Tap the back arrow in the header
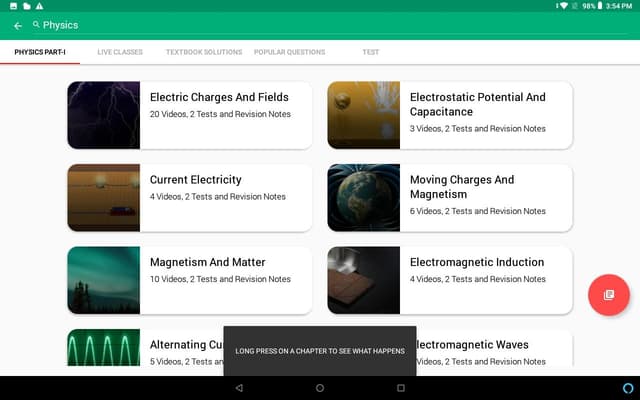The image size is (640, 400). point(18,26)
